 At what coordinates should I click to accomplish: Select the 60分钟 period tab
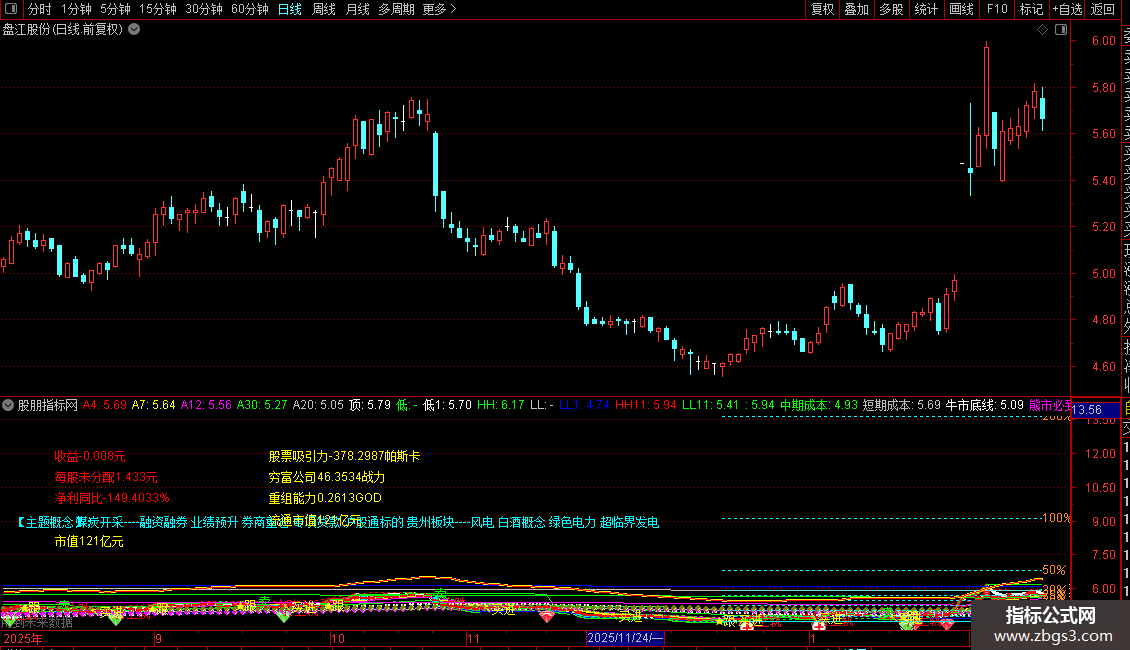coord(250,9)
